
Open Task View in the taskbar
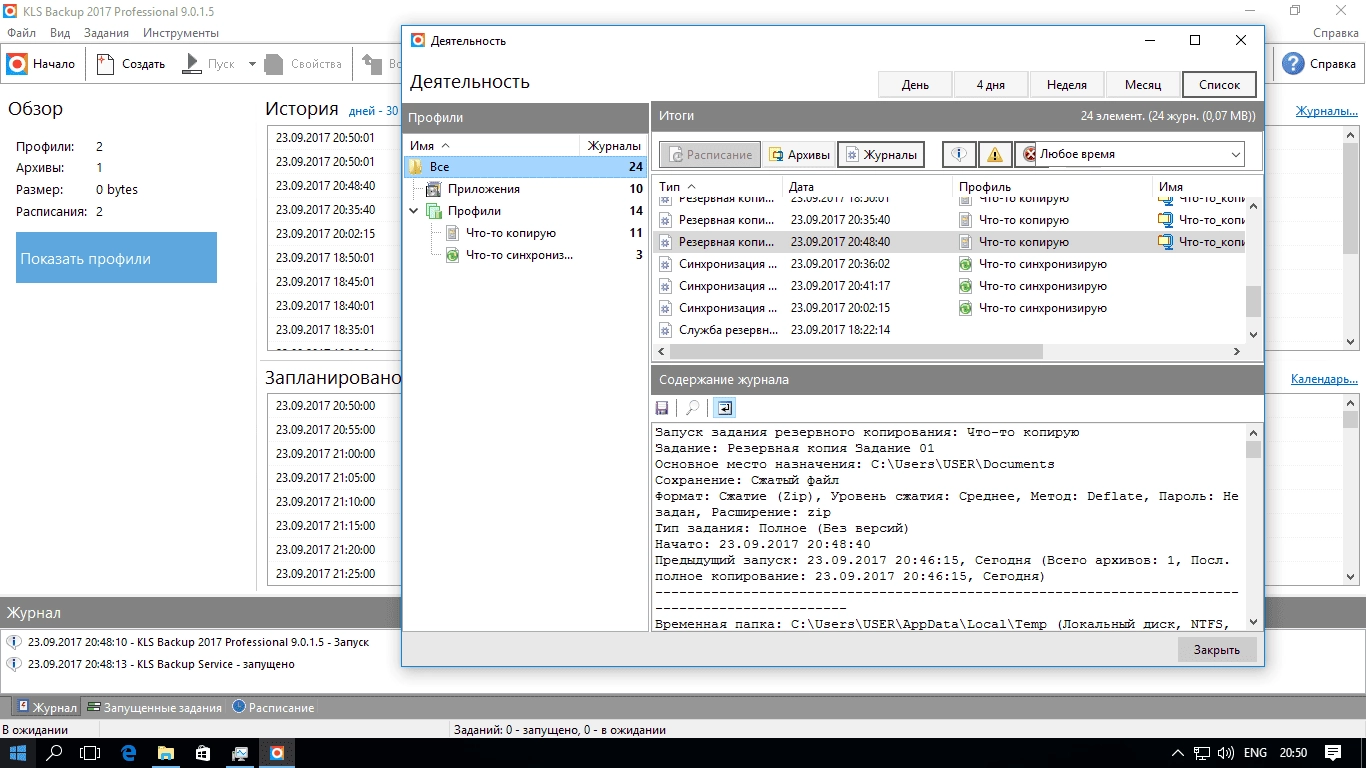click(90, 752)
